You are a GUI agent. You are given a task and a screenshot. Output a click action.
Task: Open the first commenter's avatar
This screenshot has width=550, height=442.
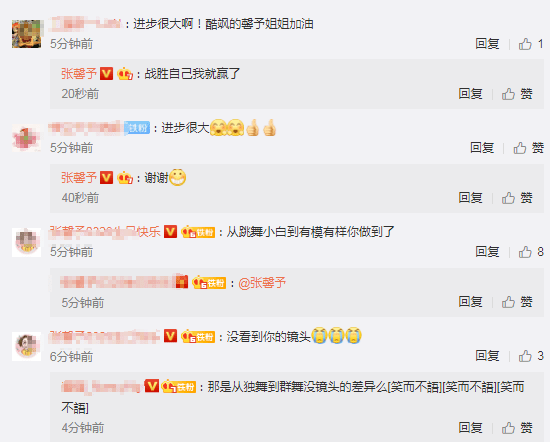26,34
